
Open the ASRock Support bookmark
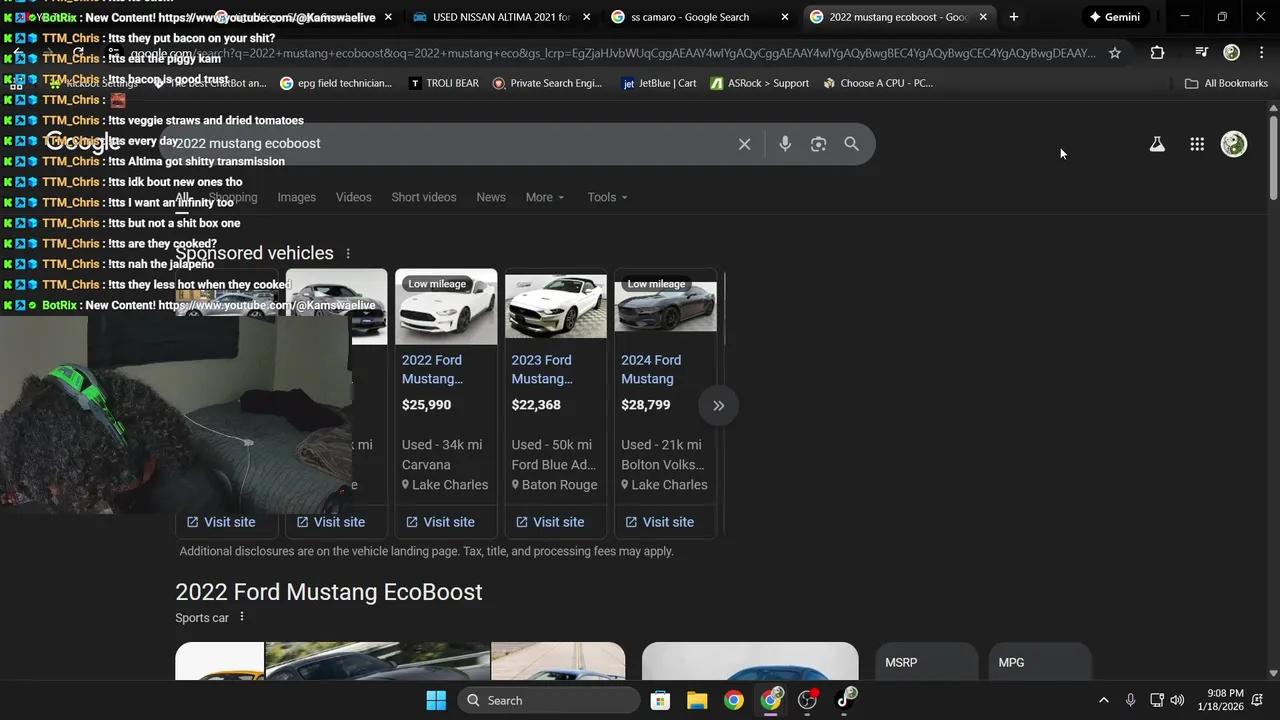pos(760,83)
